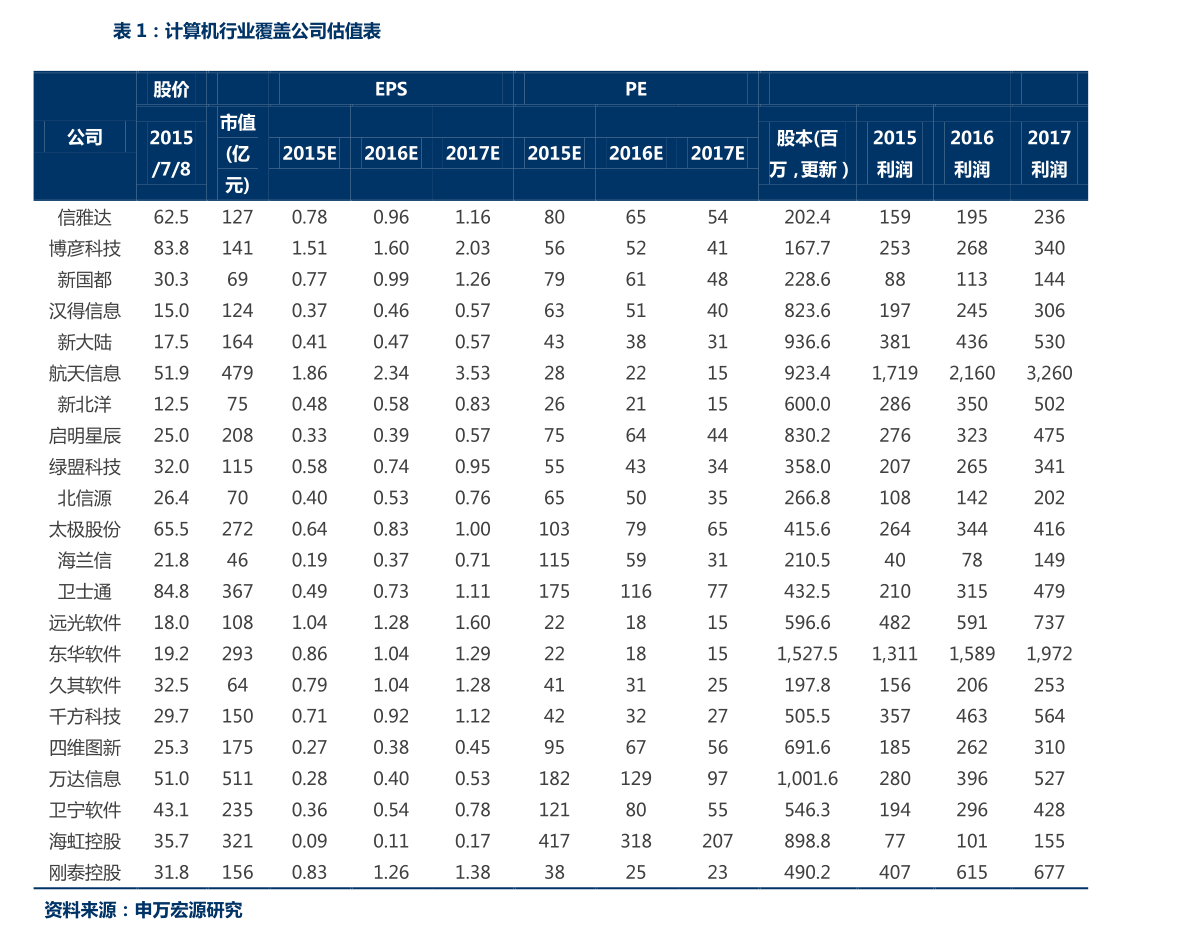
Task: Click 卫士通 stock price 84.8
Action: (171, 592)
